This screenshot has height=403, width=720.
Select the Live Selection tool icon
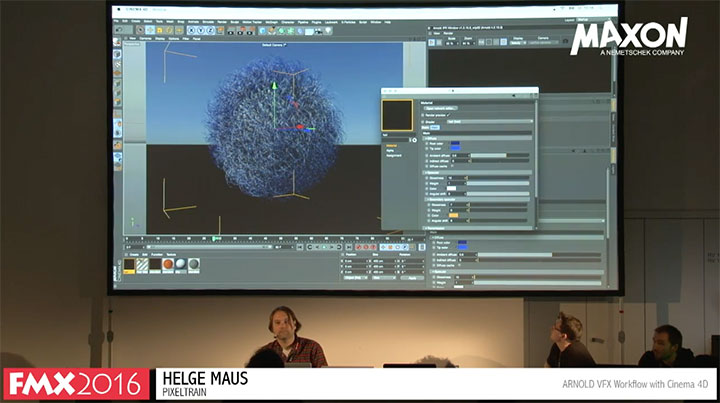(x=140, y=31)
